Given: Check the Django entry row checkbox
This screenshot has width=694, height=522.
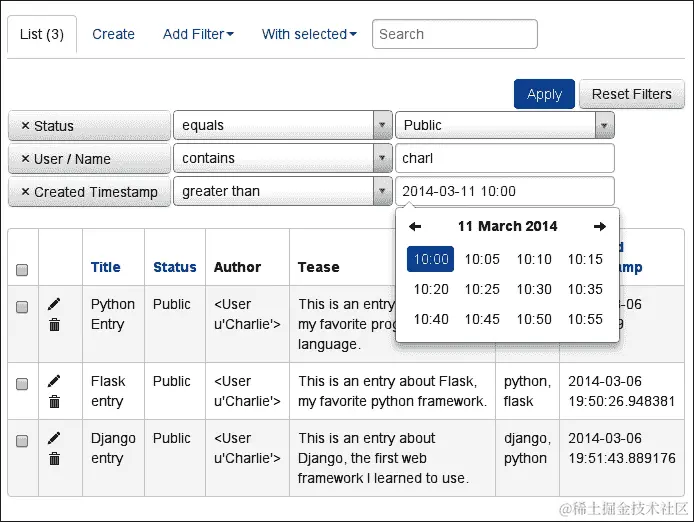Looking at the screenshot, I should point(22,441).
